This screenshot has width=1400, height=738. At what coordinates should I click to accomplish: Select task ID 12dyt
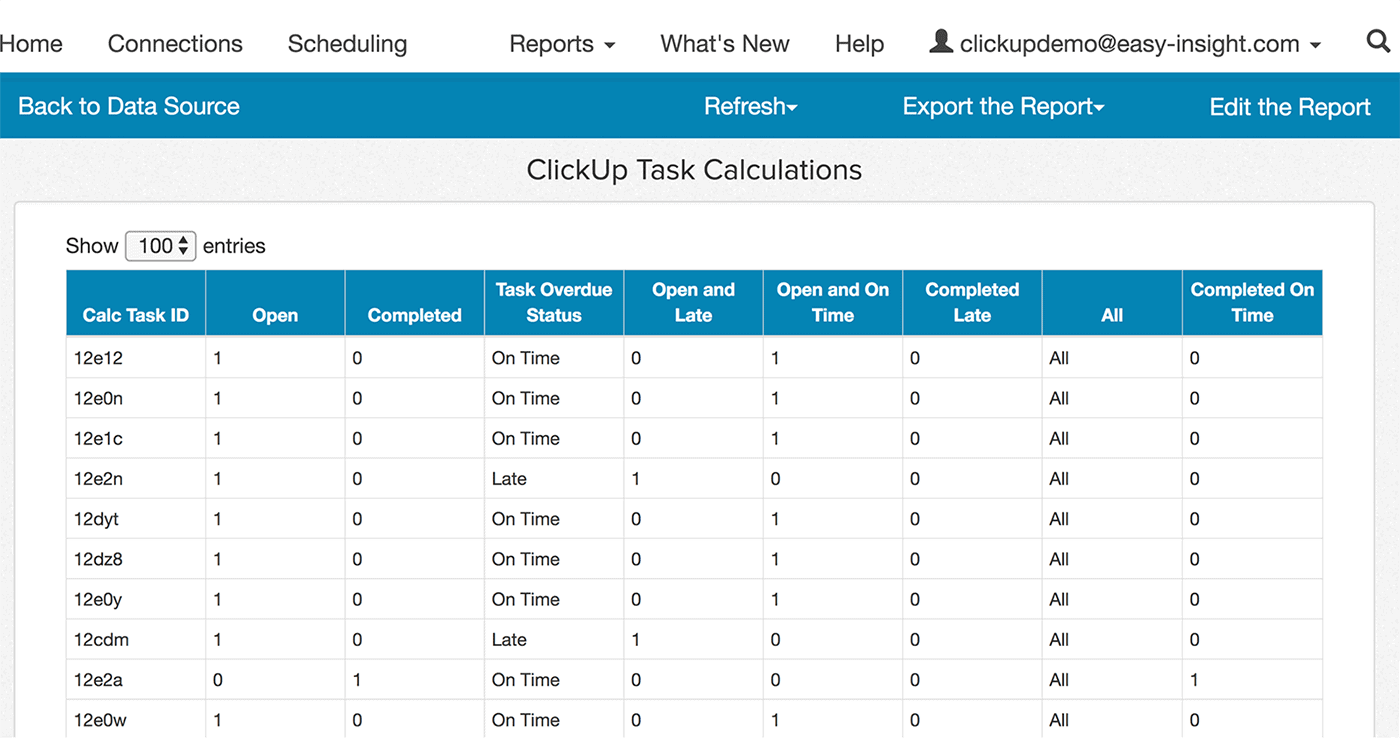coord(96,519)
